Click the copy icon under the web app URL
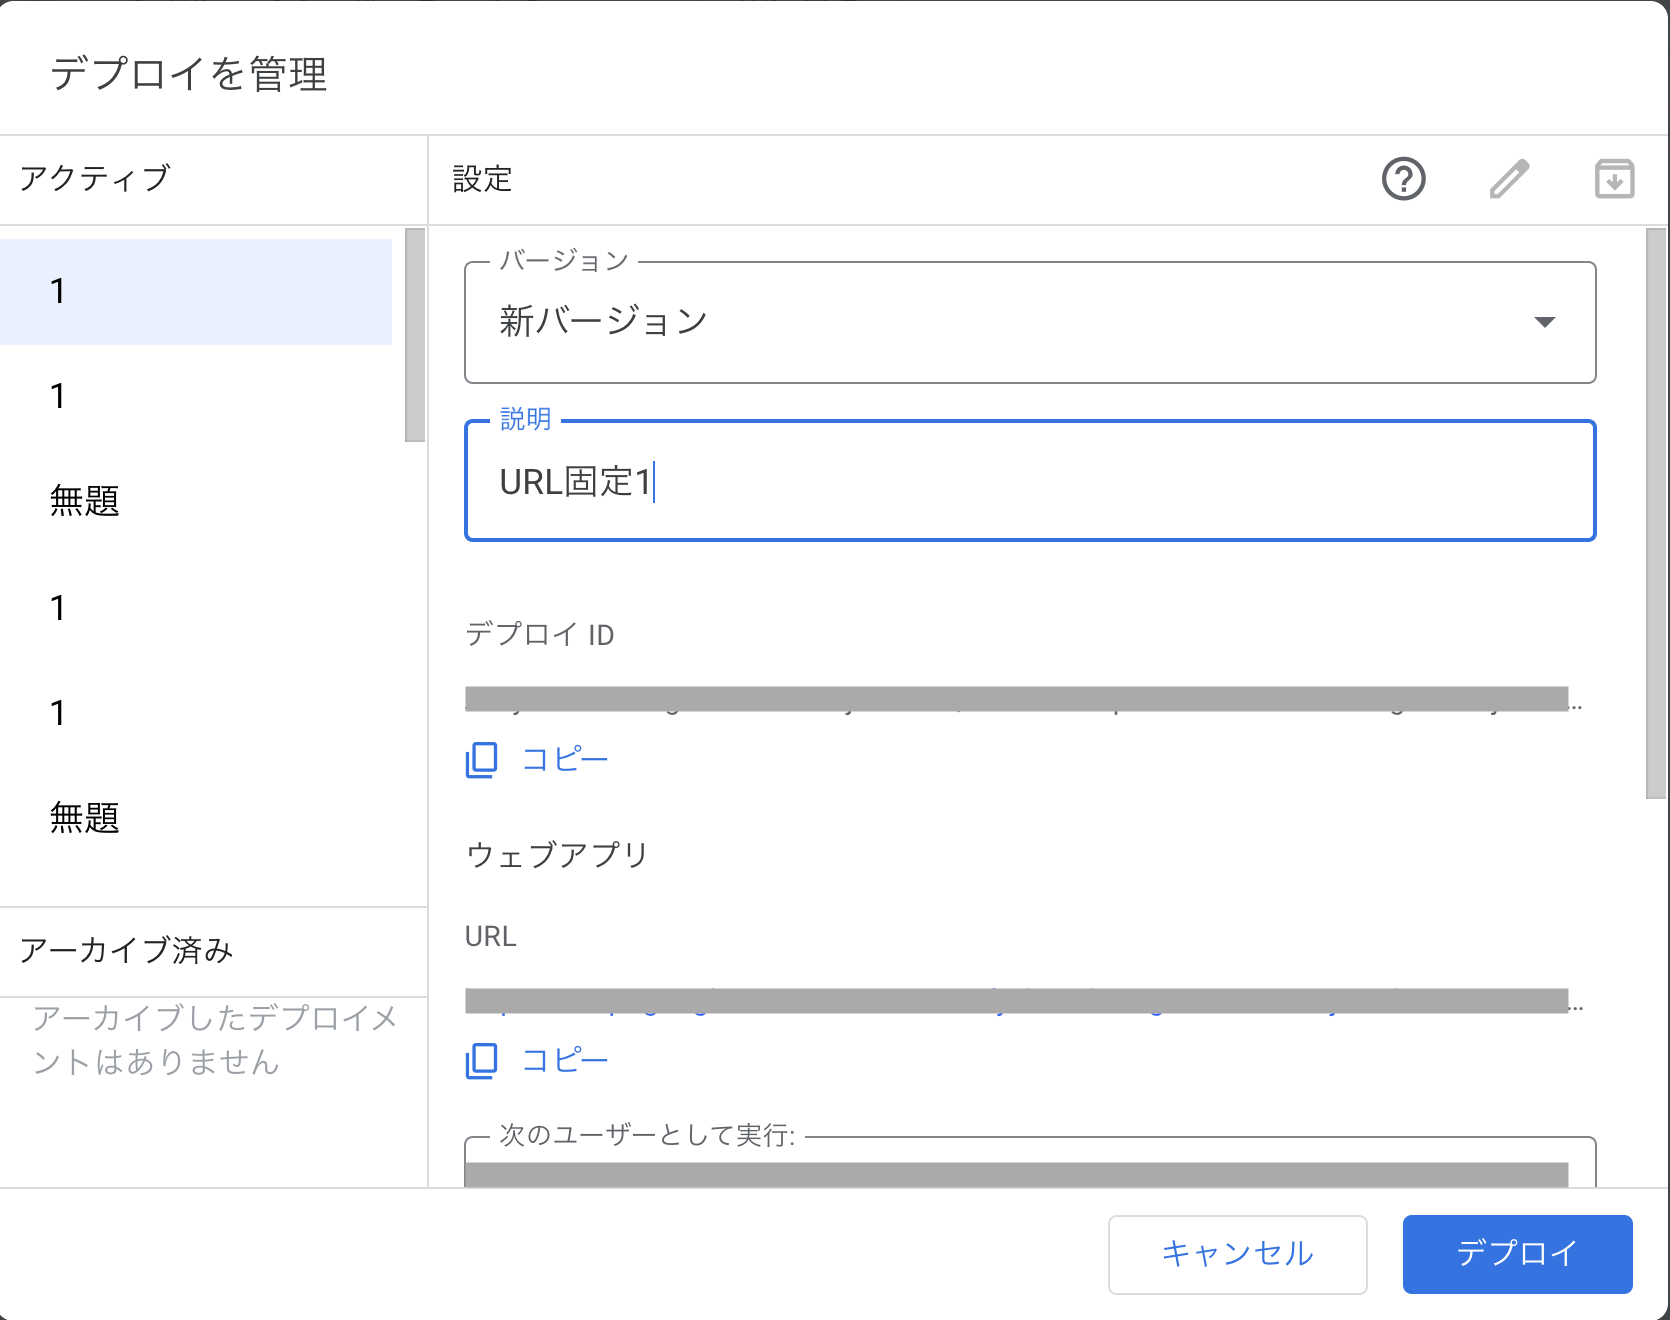 (481, 1061)
